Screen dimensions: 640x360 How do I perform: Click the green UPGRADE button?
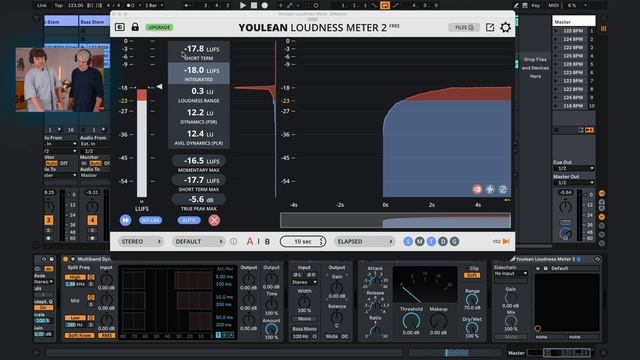click(159, 27)
